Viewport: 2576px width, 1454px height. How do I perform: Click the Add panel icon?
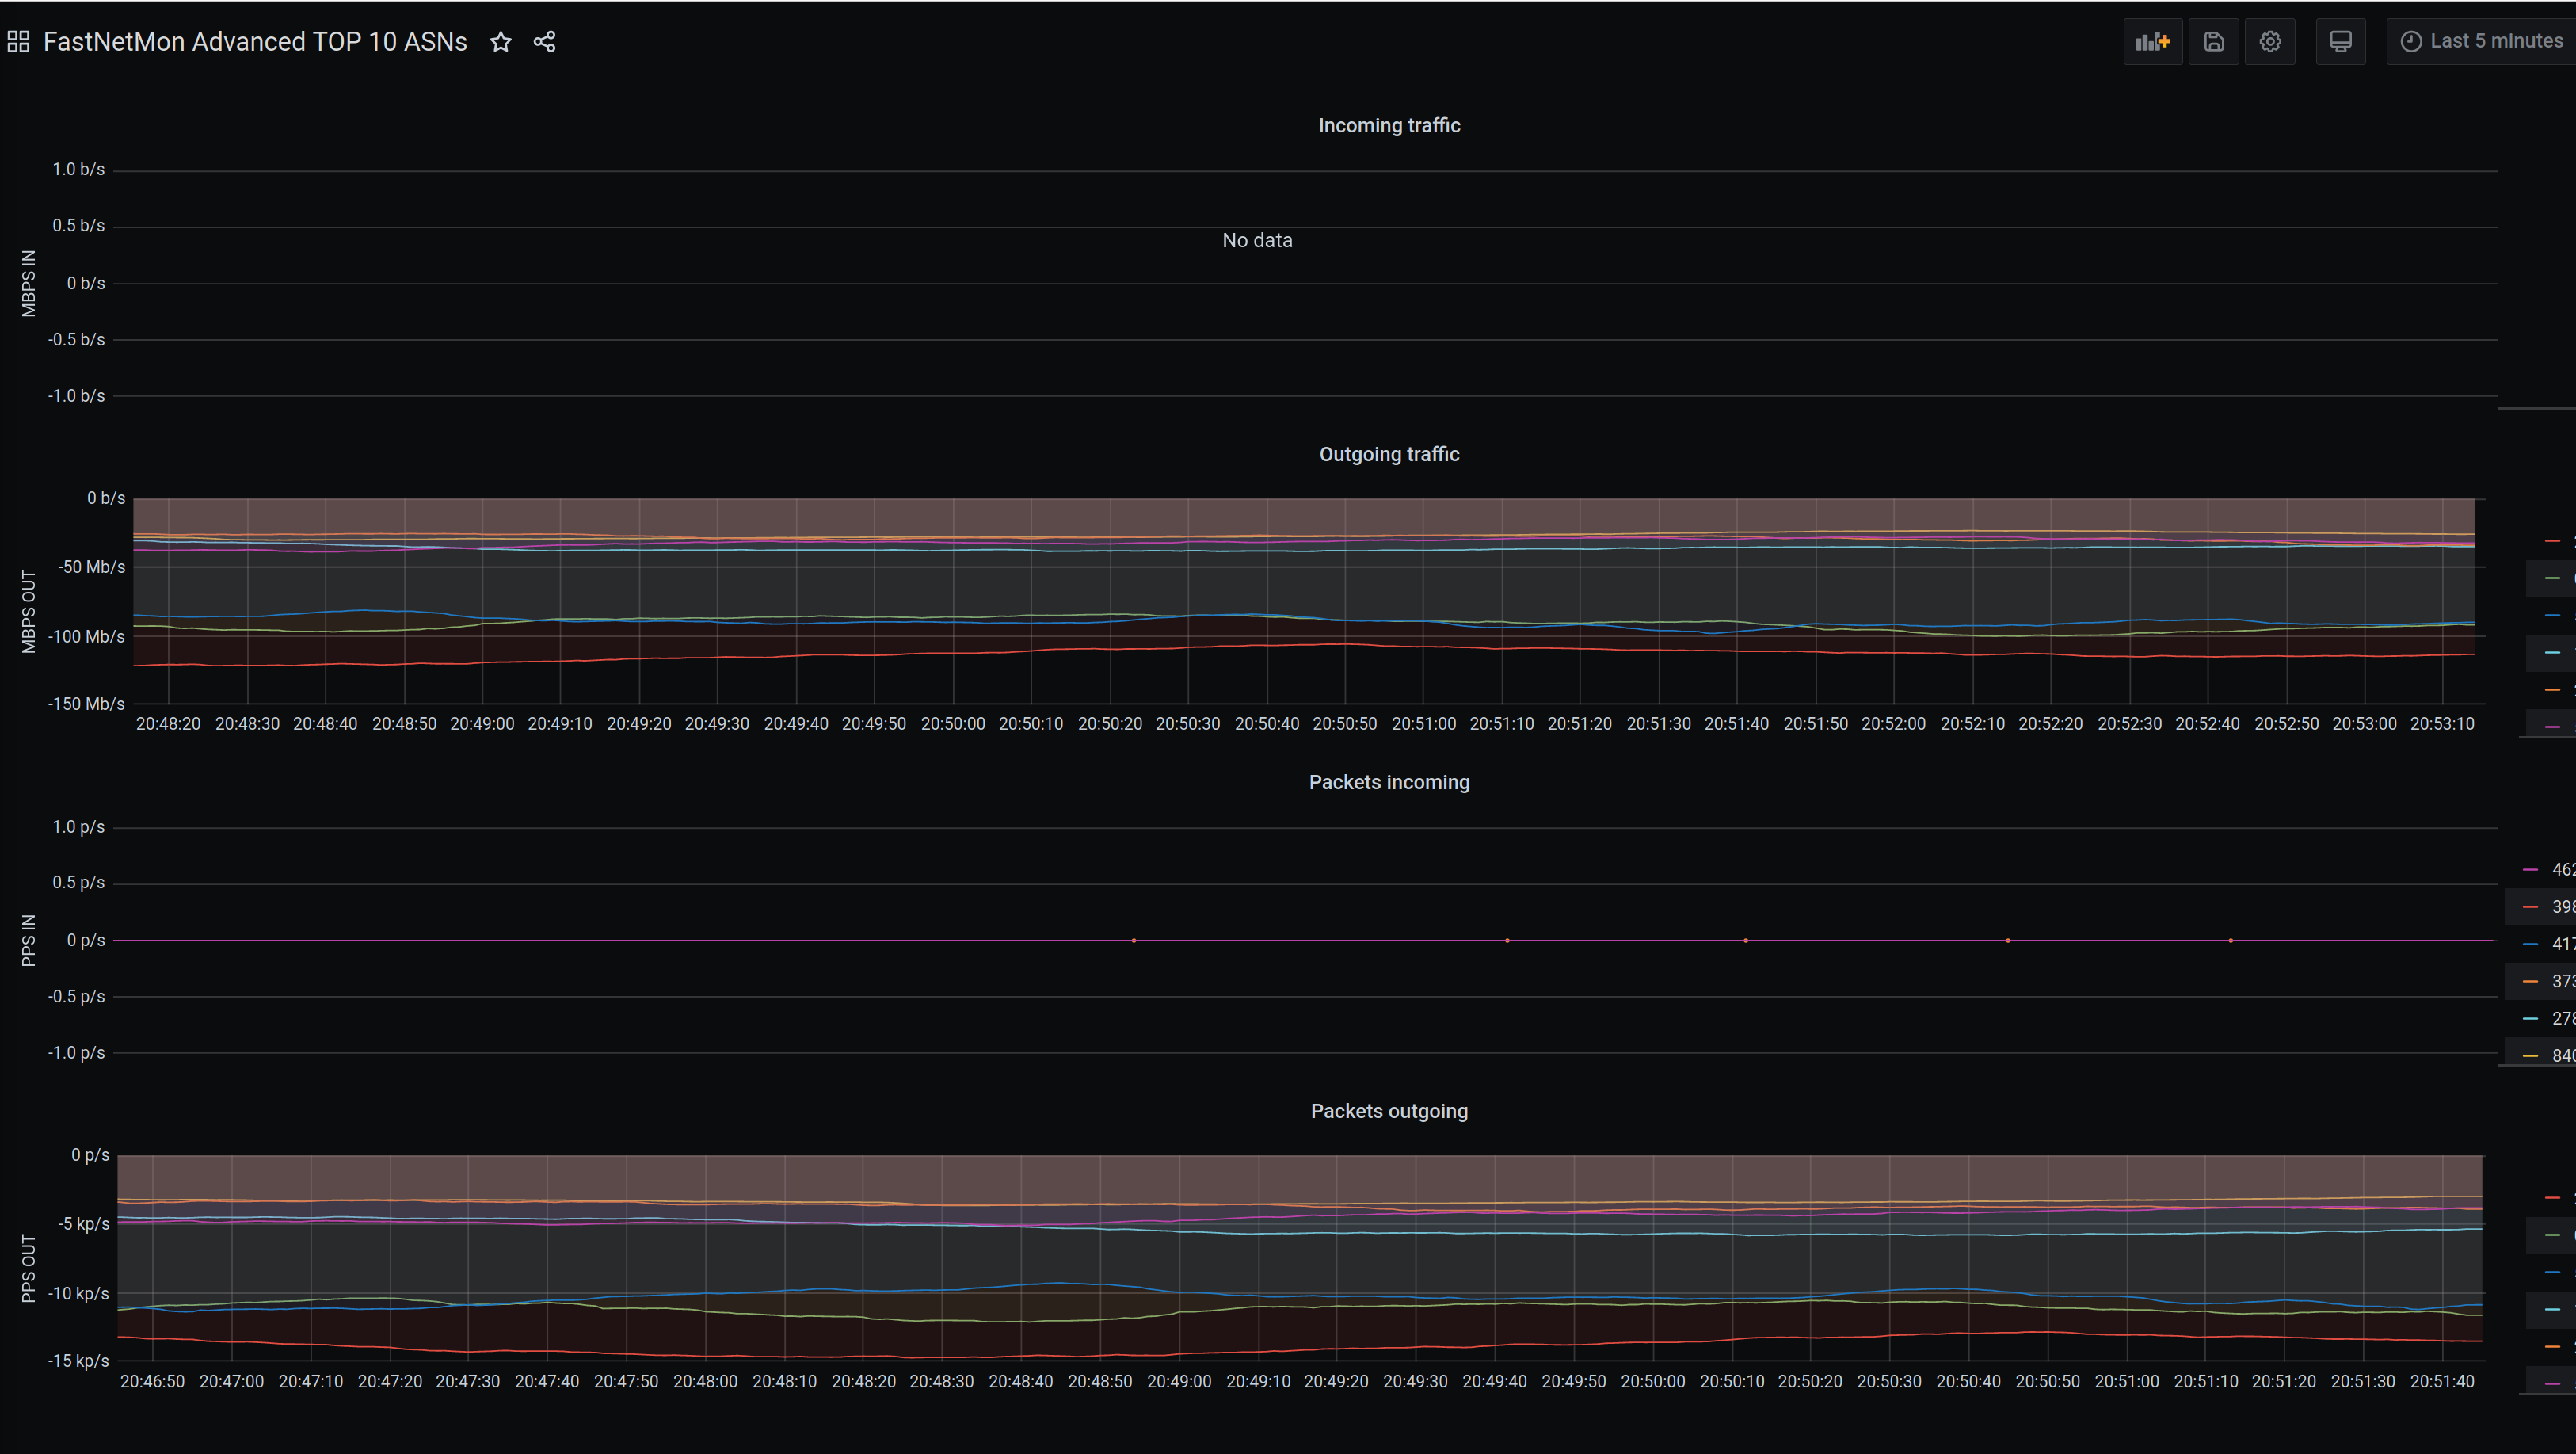[x=2152, y=42]
